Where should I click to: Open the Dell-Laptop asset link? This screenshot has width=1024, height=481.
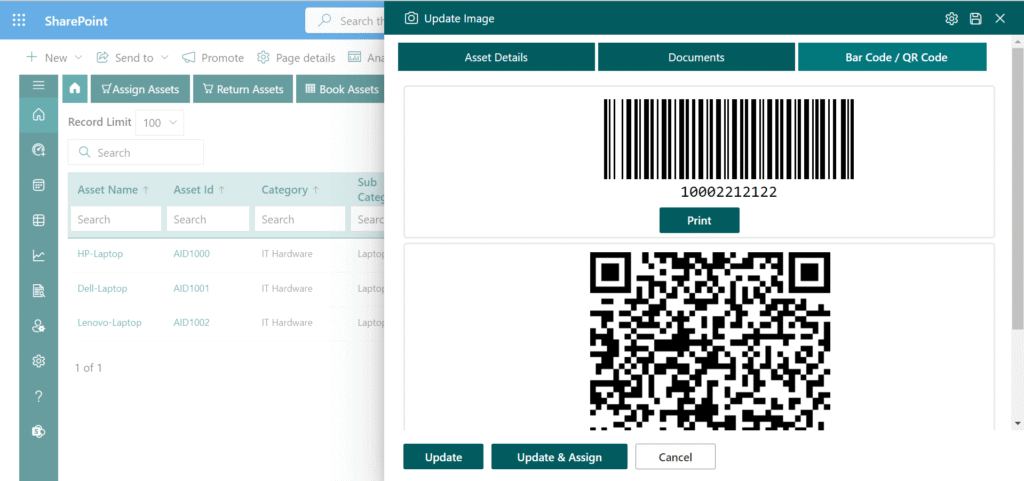(x=102, y=288)
